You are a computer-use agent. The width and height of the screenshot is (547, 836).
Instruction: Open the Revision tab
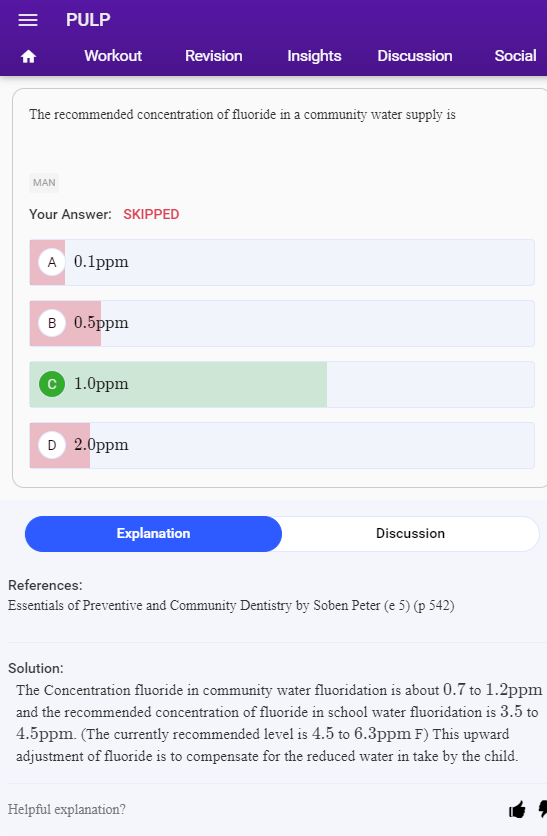coord(213,56)
